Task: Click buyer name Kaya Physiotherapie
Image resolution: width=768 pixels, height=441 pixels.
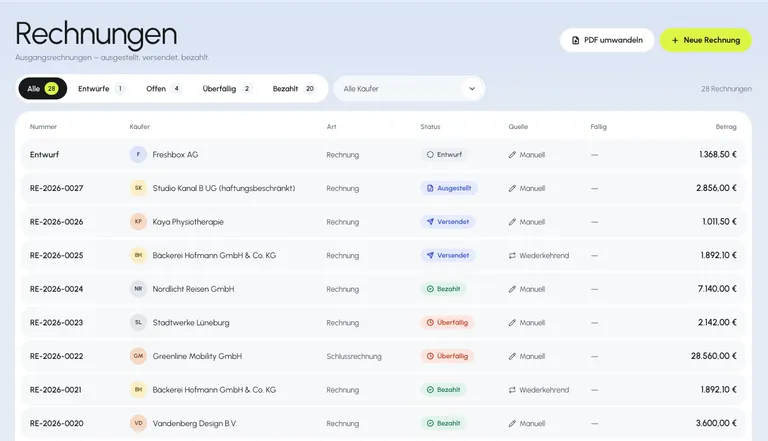Action: [188, 221]
